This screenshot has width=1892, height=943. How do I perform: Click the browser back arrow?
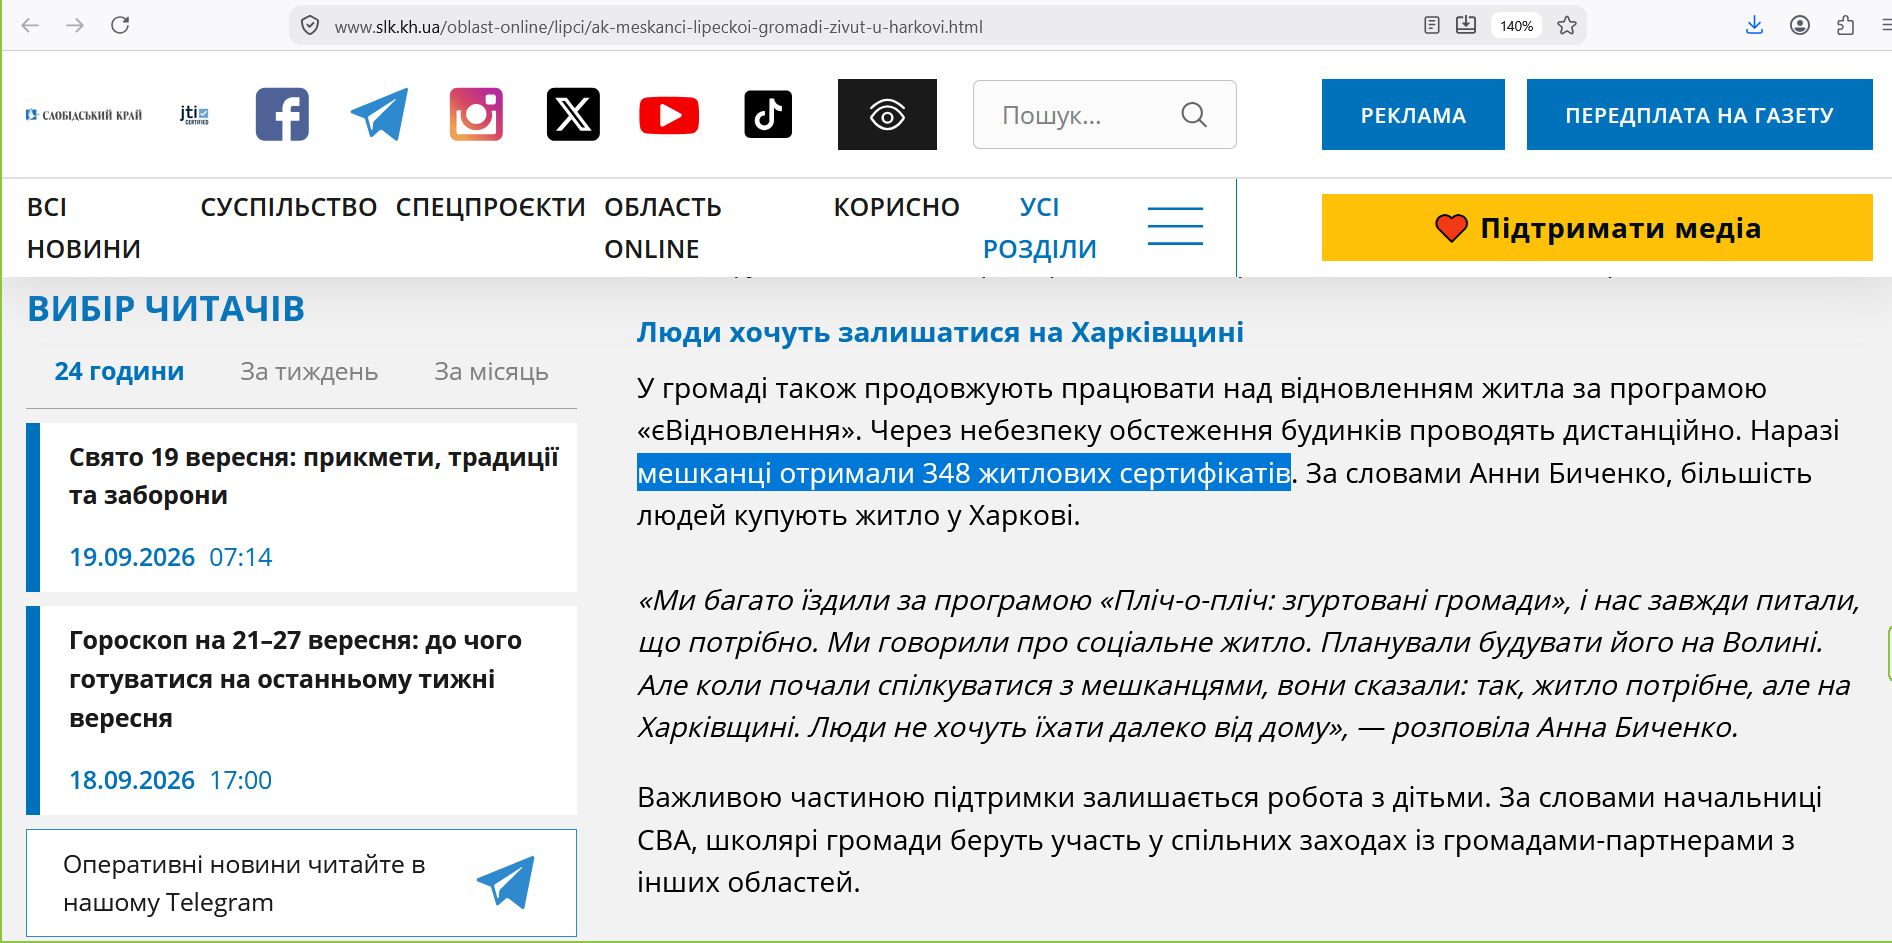click(30, 25)
